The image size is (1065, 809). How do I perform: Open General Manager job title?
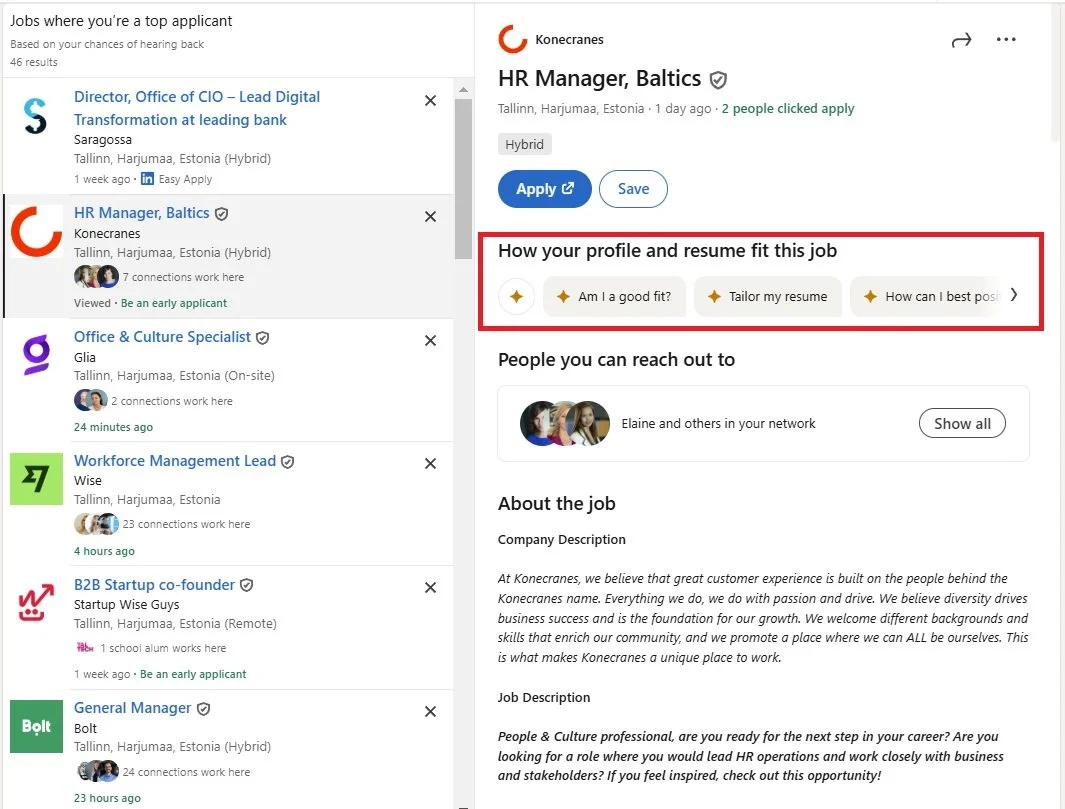(132, 708)
